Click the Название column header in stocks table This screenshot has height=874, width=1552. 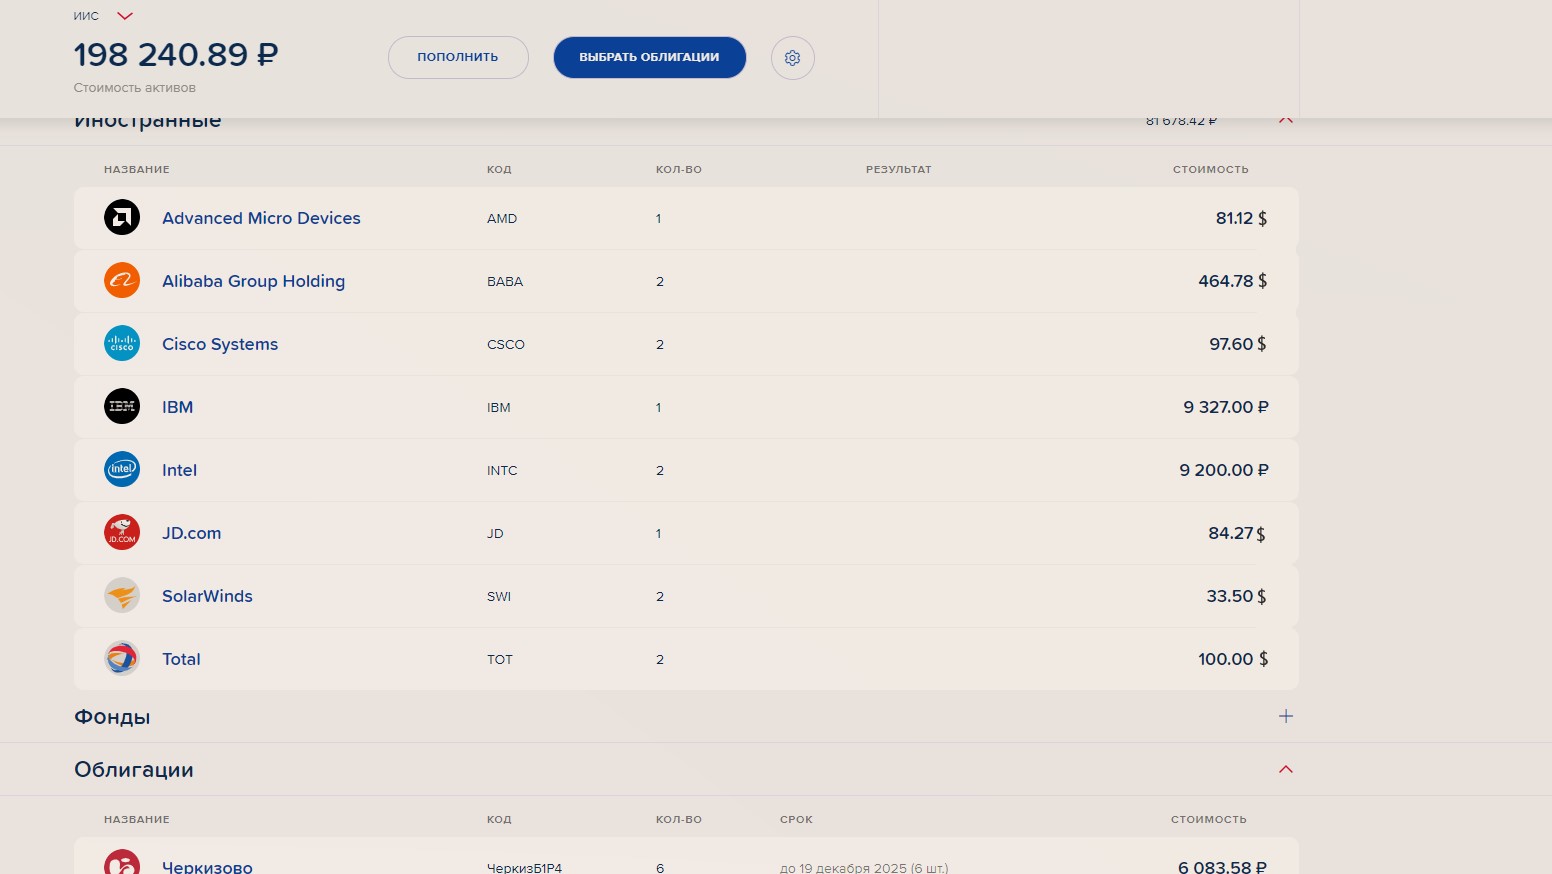[x=137, y=169]
